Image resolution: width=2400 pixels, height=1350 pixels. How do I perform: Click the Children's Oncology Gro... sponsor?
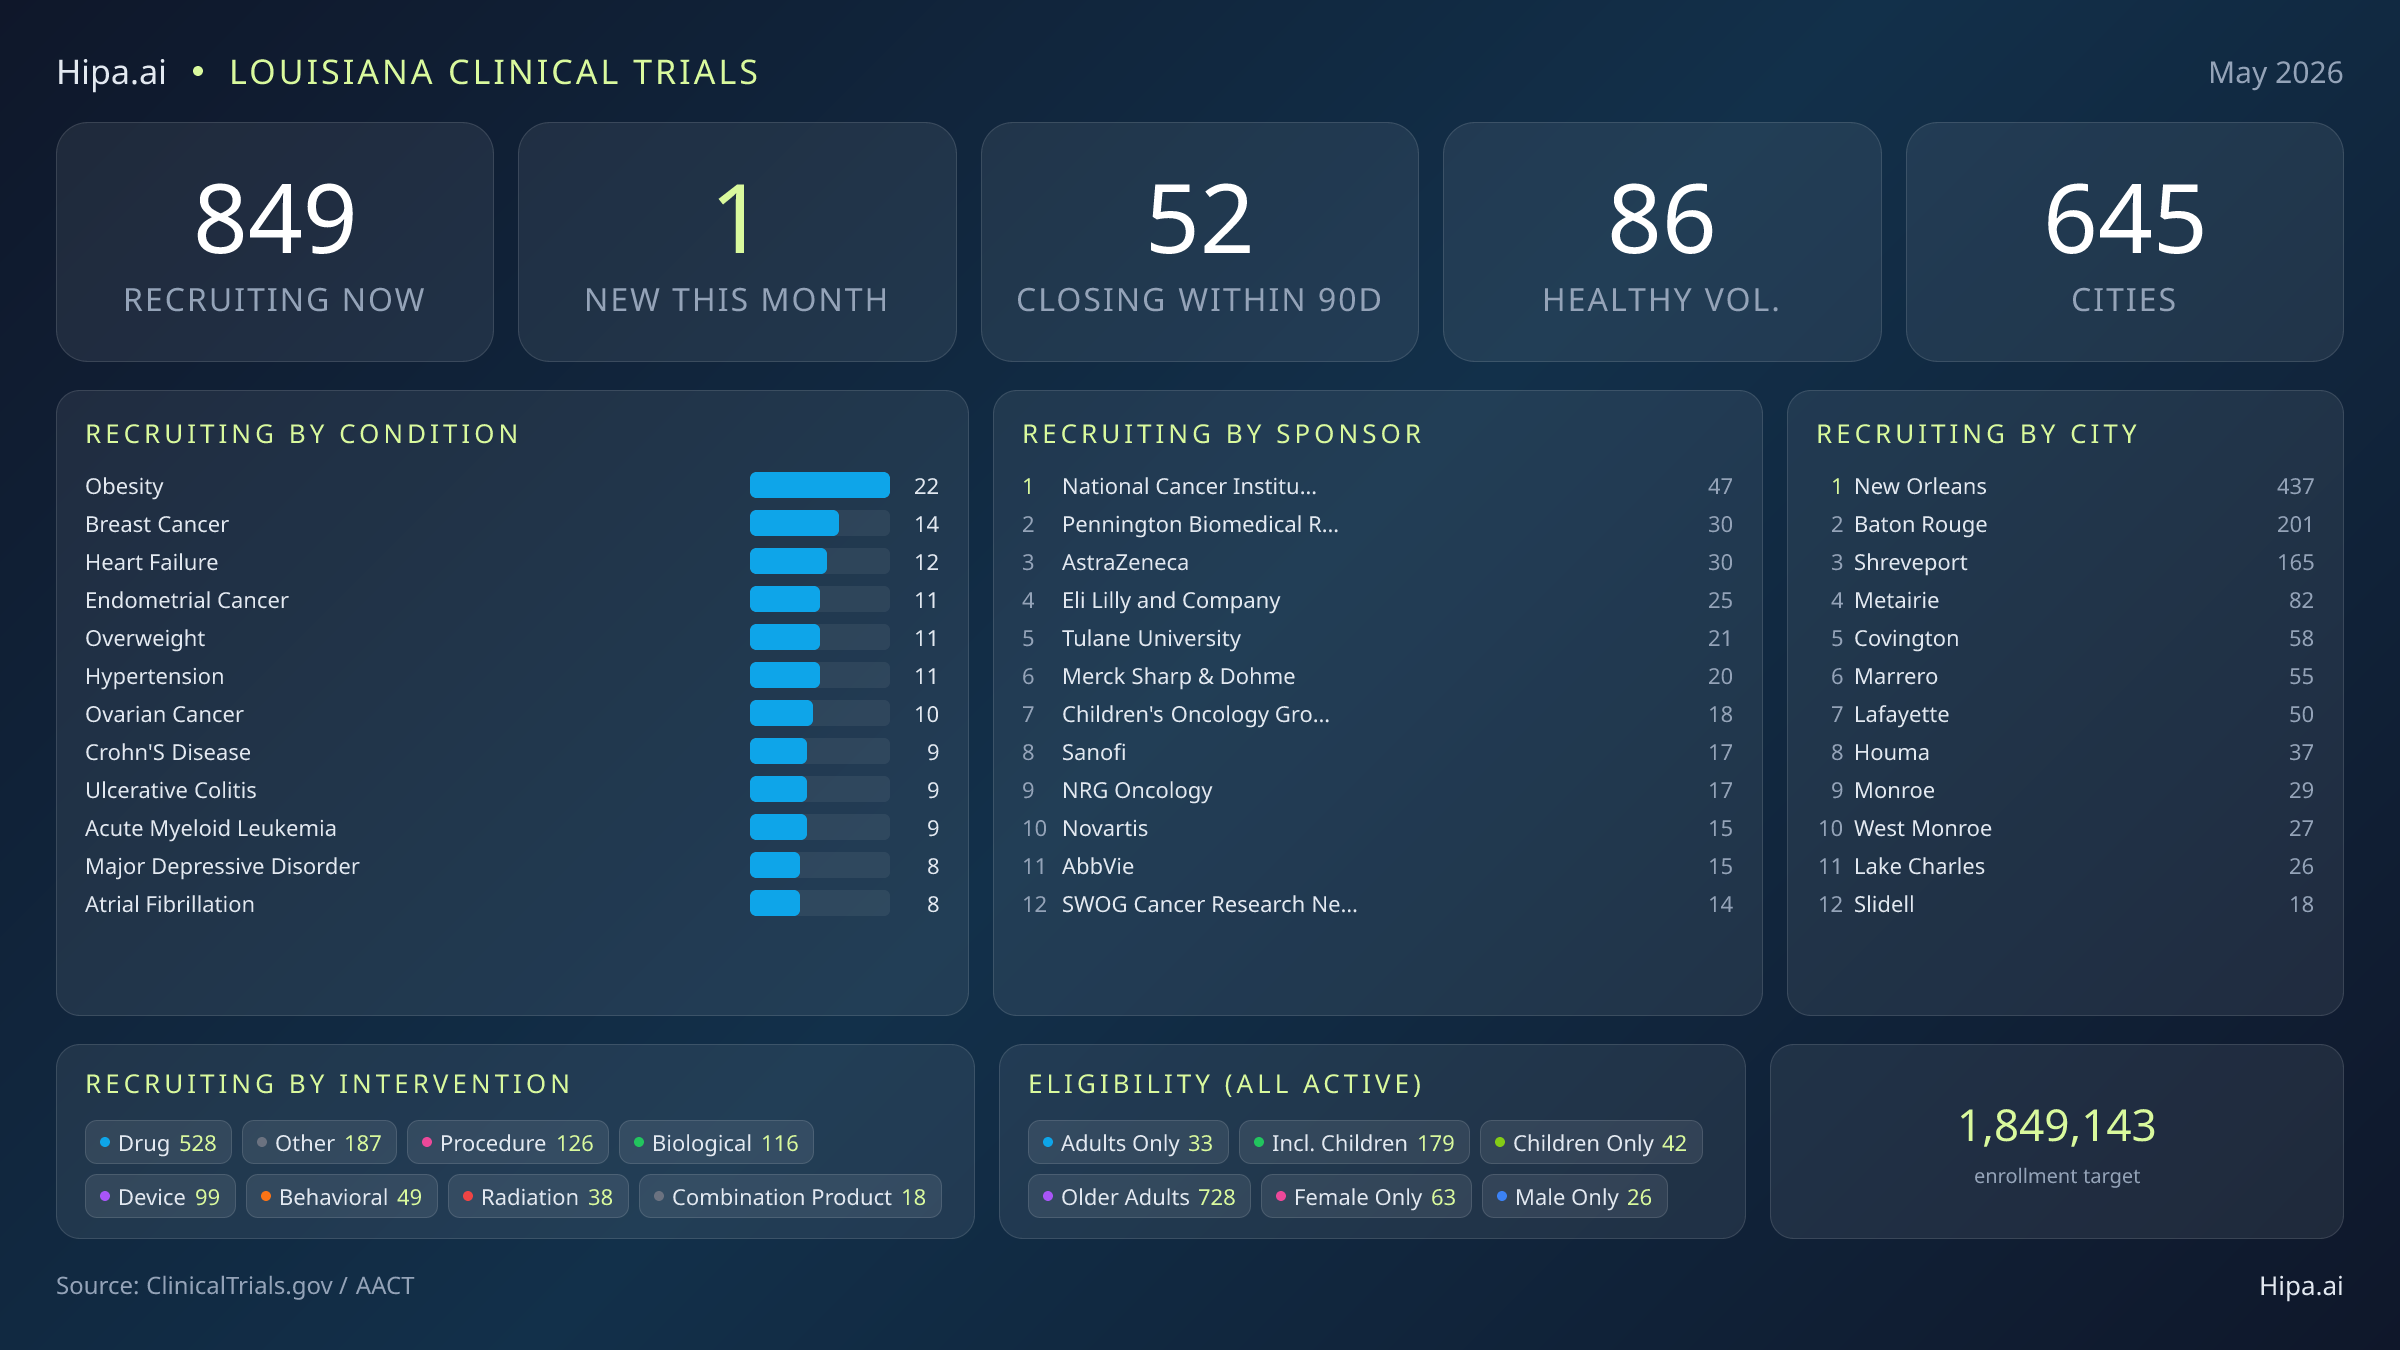coord(1377,714)
